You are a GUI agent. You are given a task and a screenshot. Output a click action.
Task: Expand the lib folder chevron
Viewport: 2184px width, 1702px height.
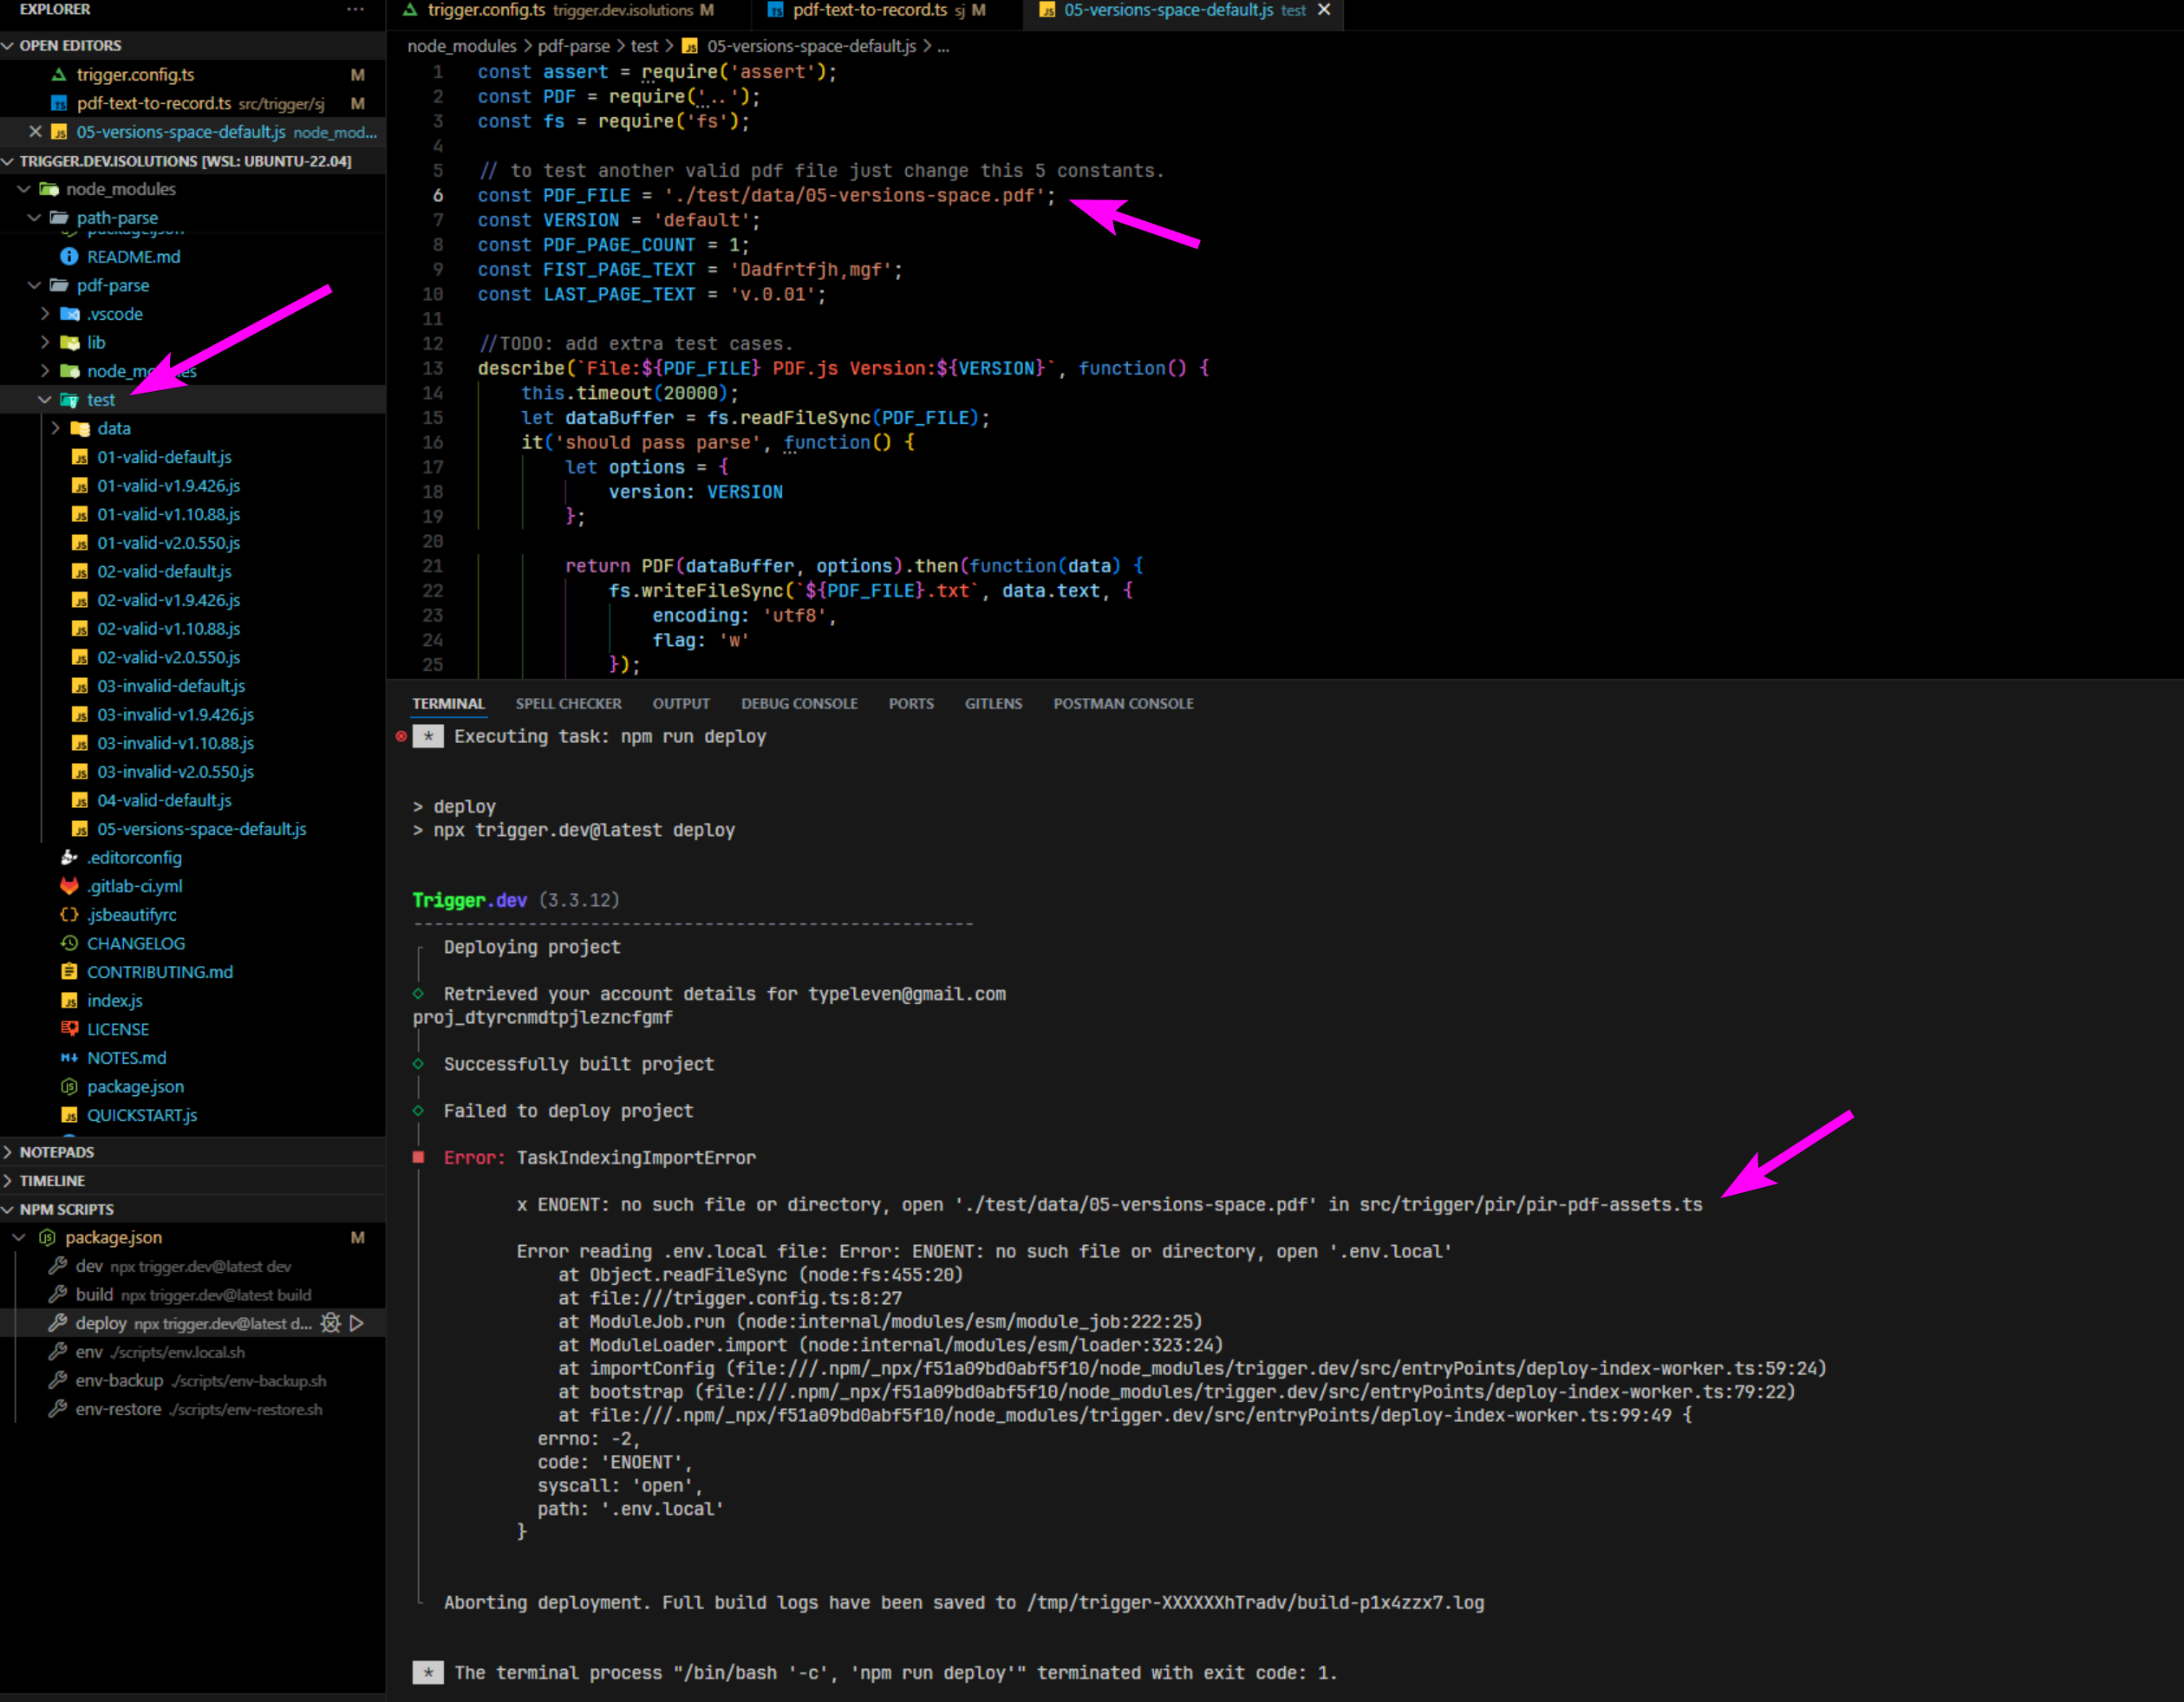[x=45, y=343]
